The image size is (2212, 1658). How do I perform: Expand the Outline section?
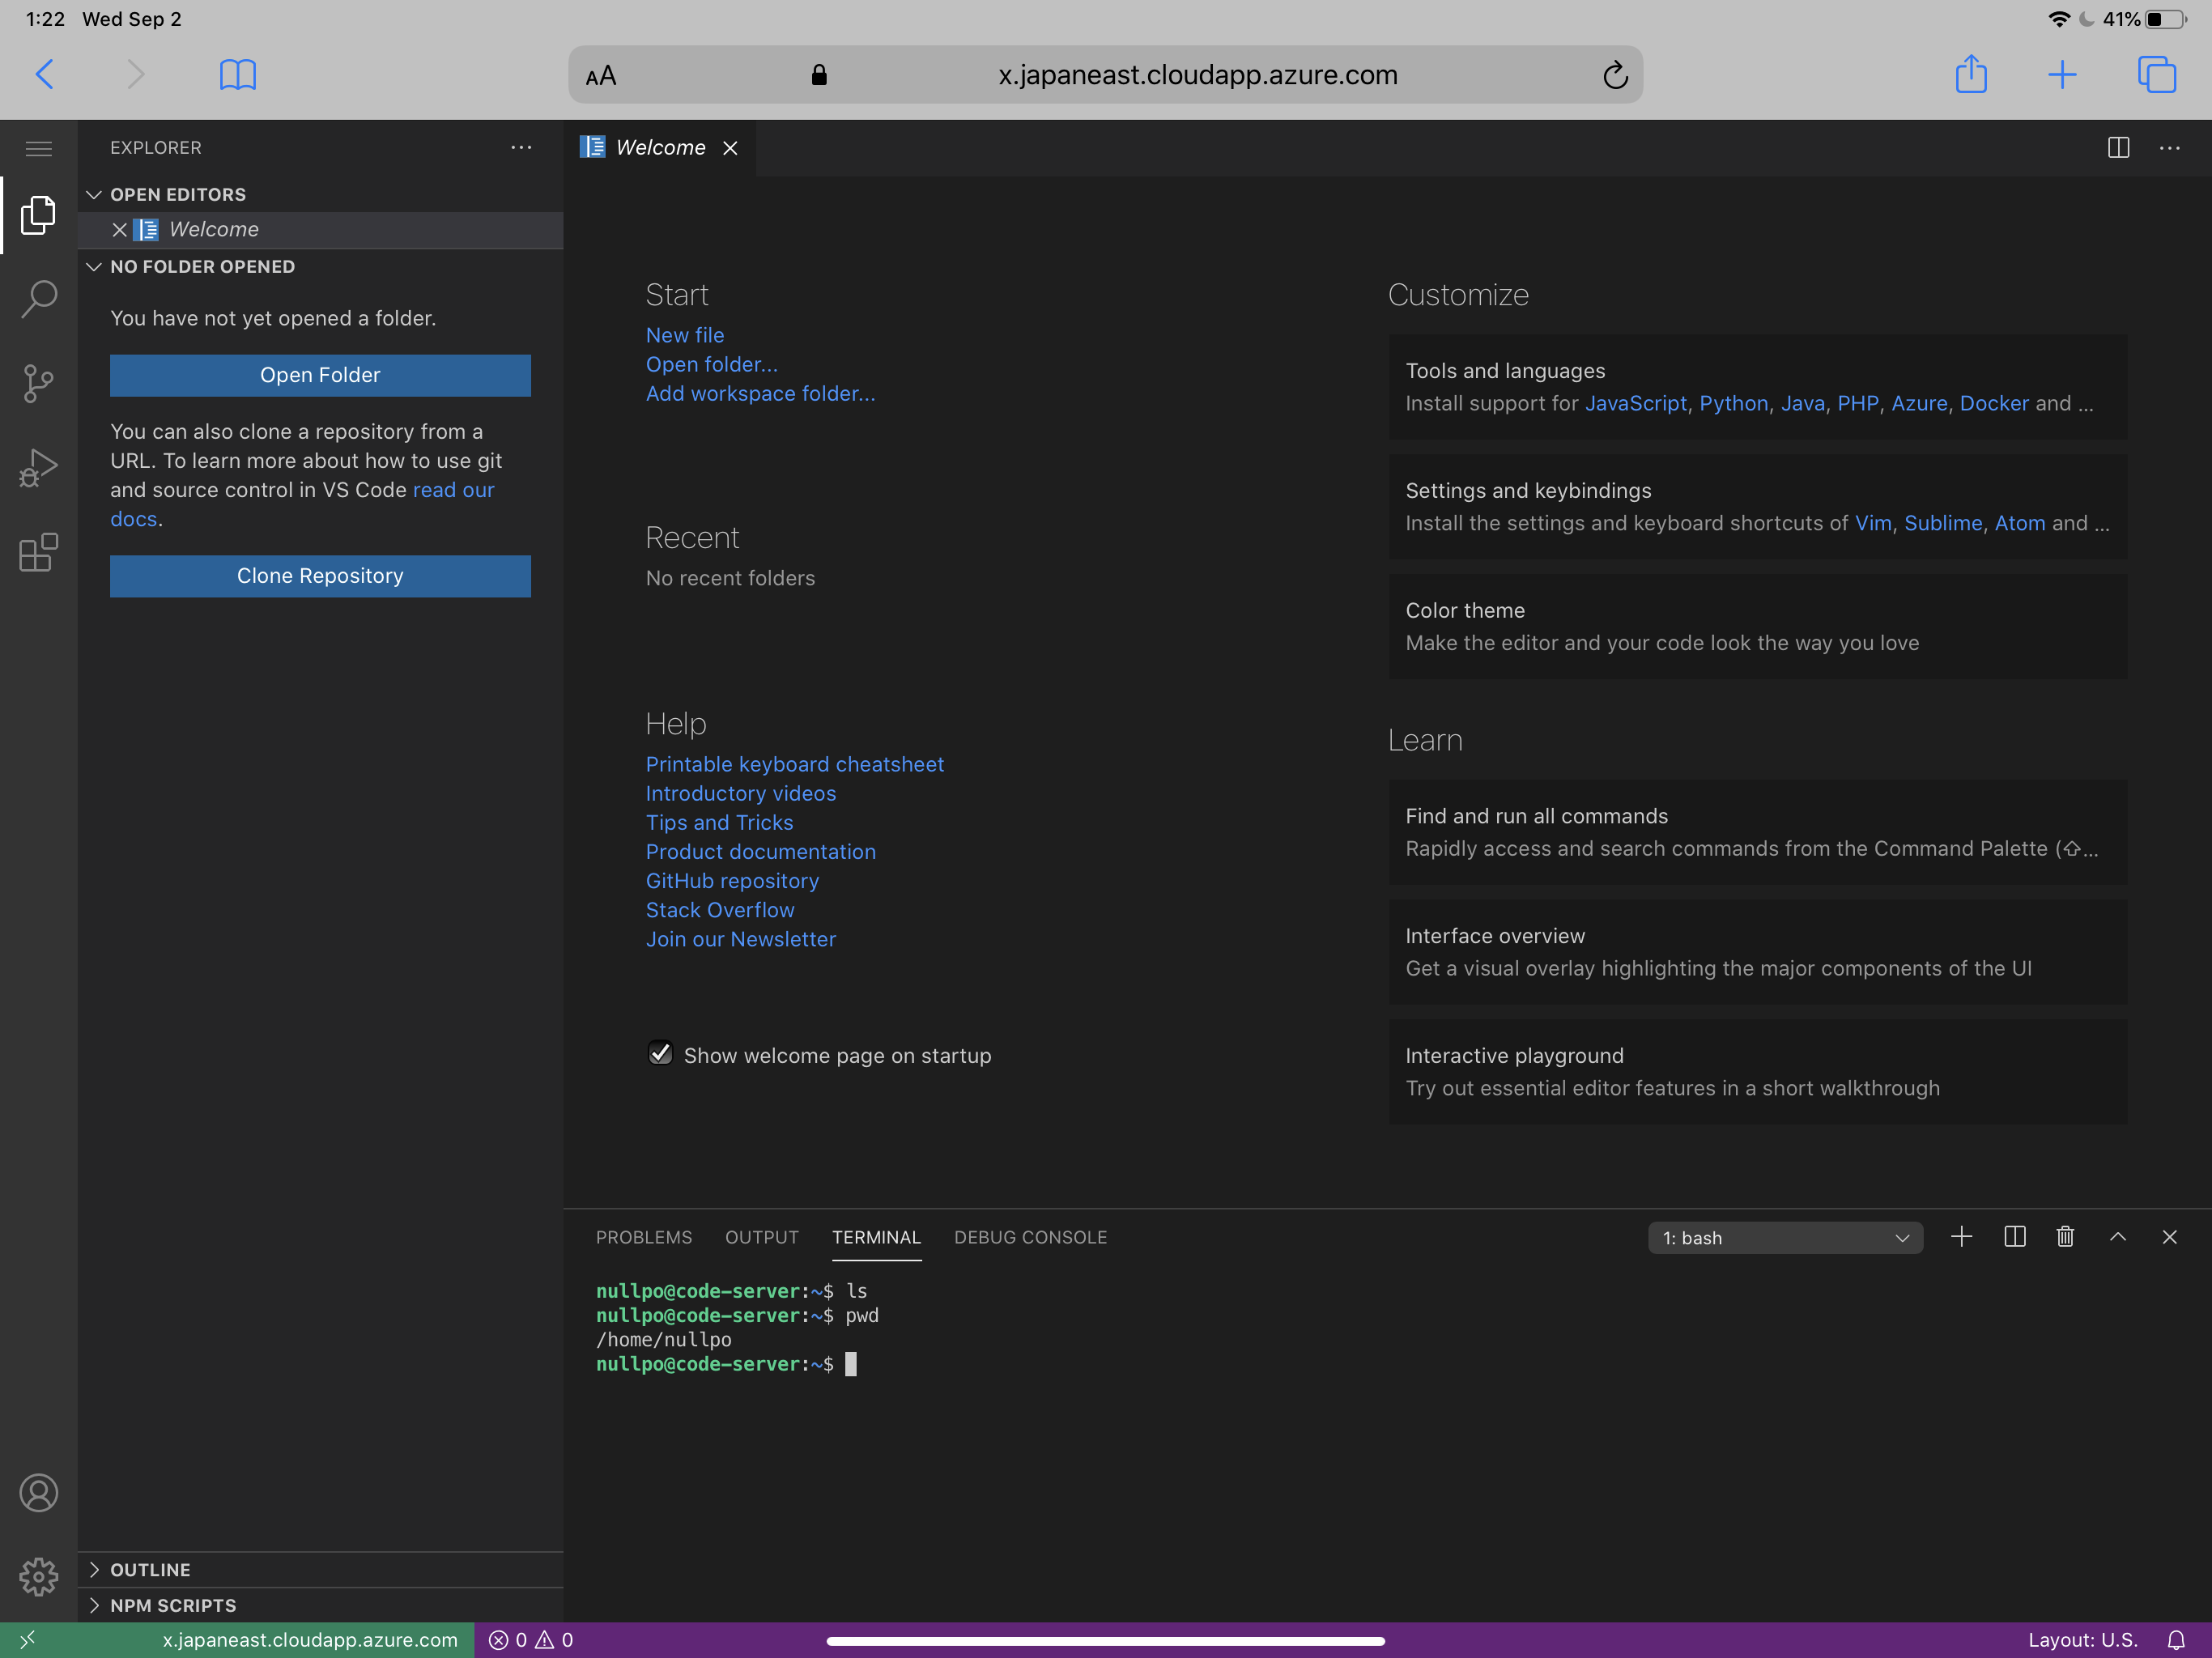(150, 1570)
